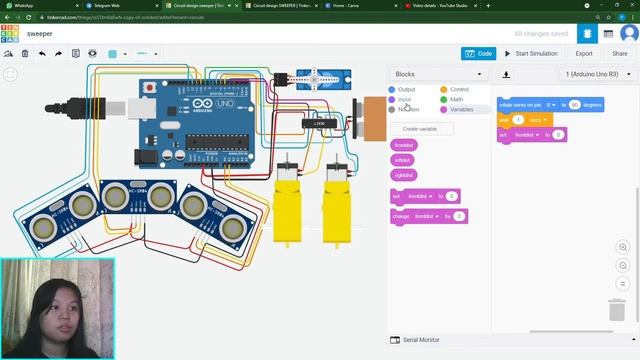
Task: Switch to the WhatsApp browser tab
Action: coord(41,6)
